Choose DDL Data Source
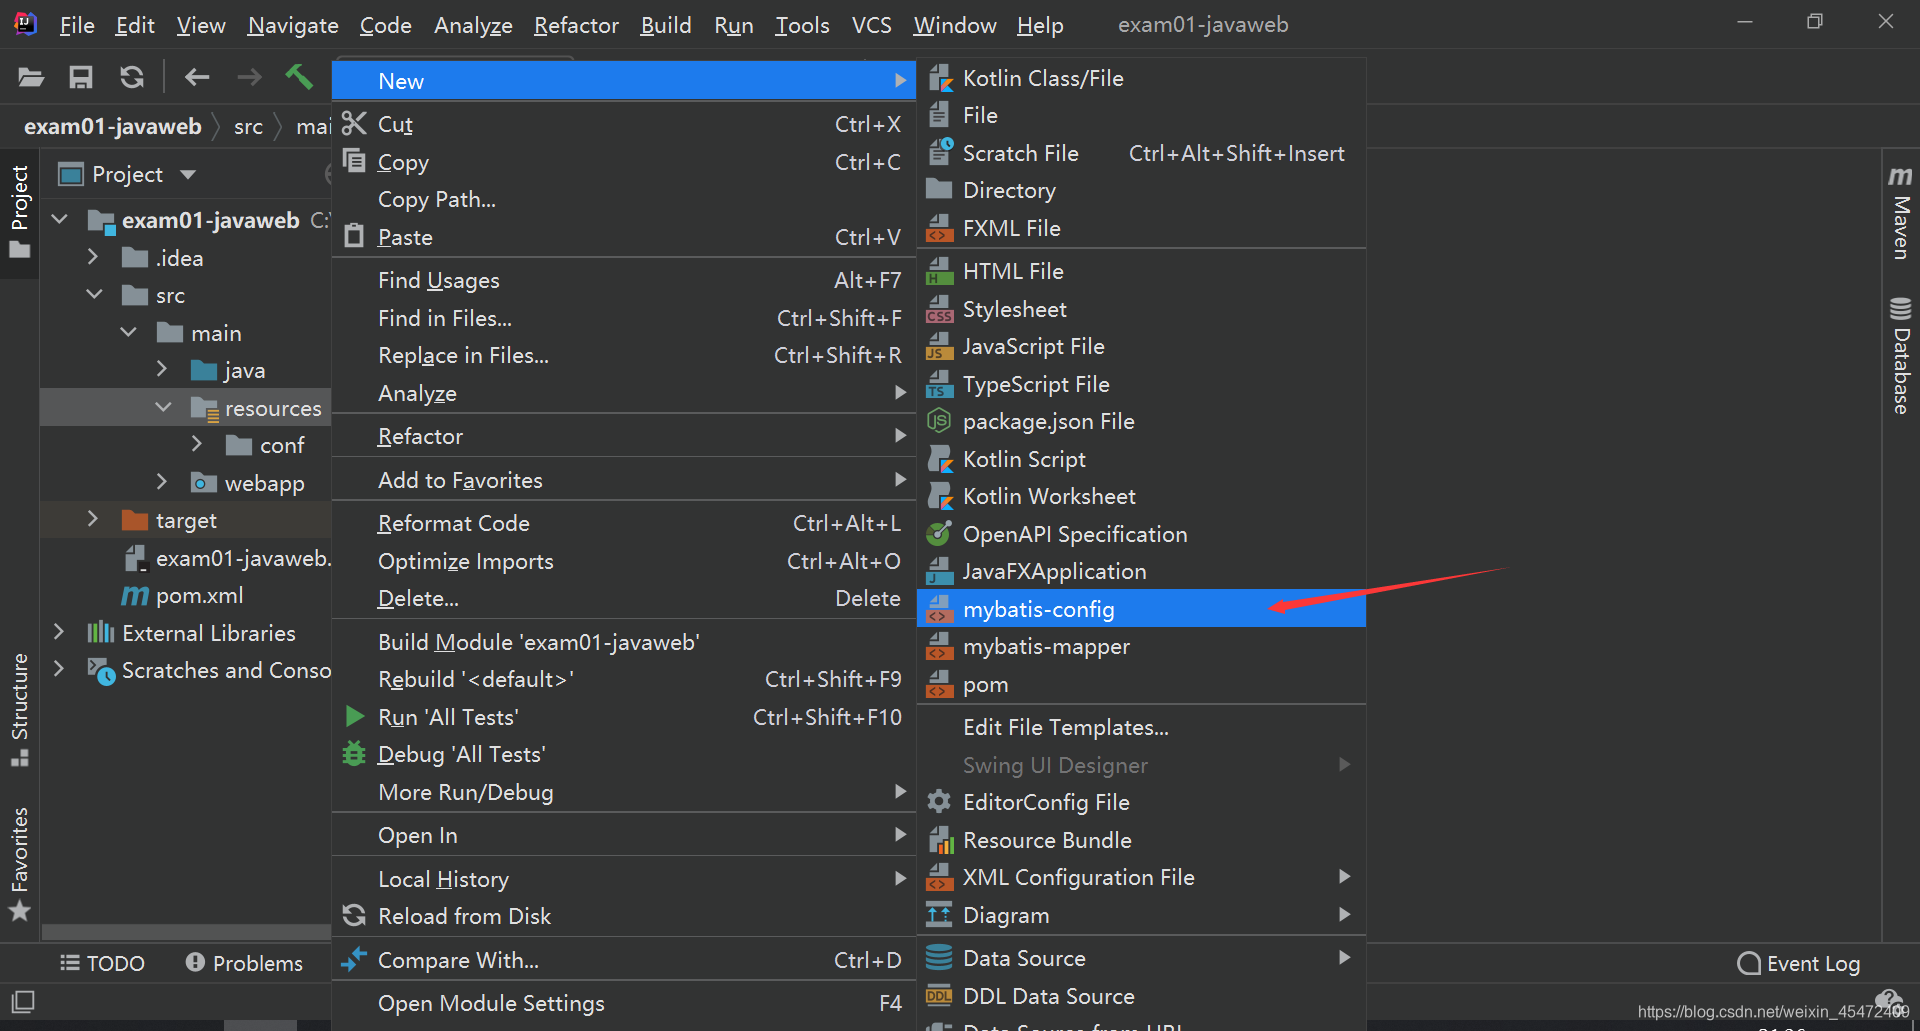 (1141, 996)
